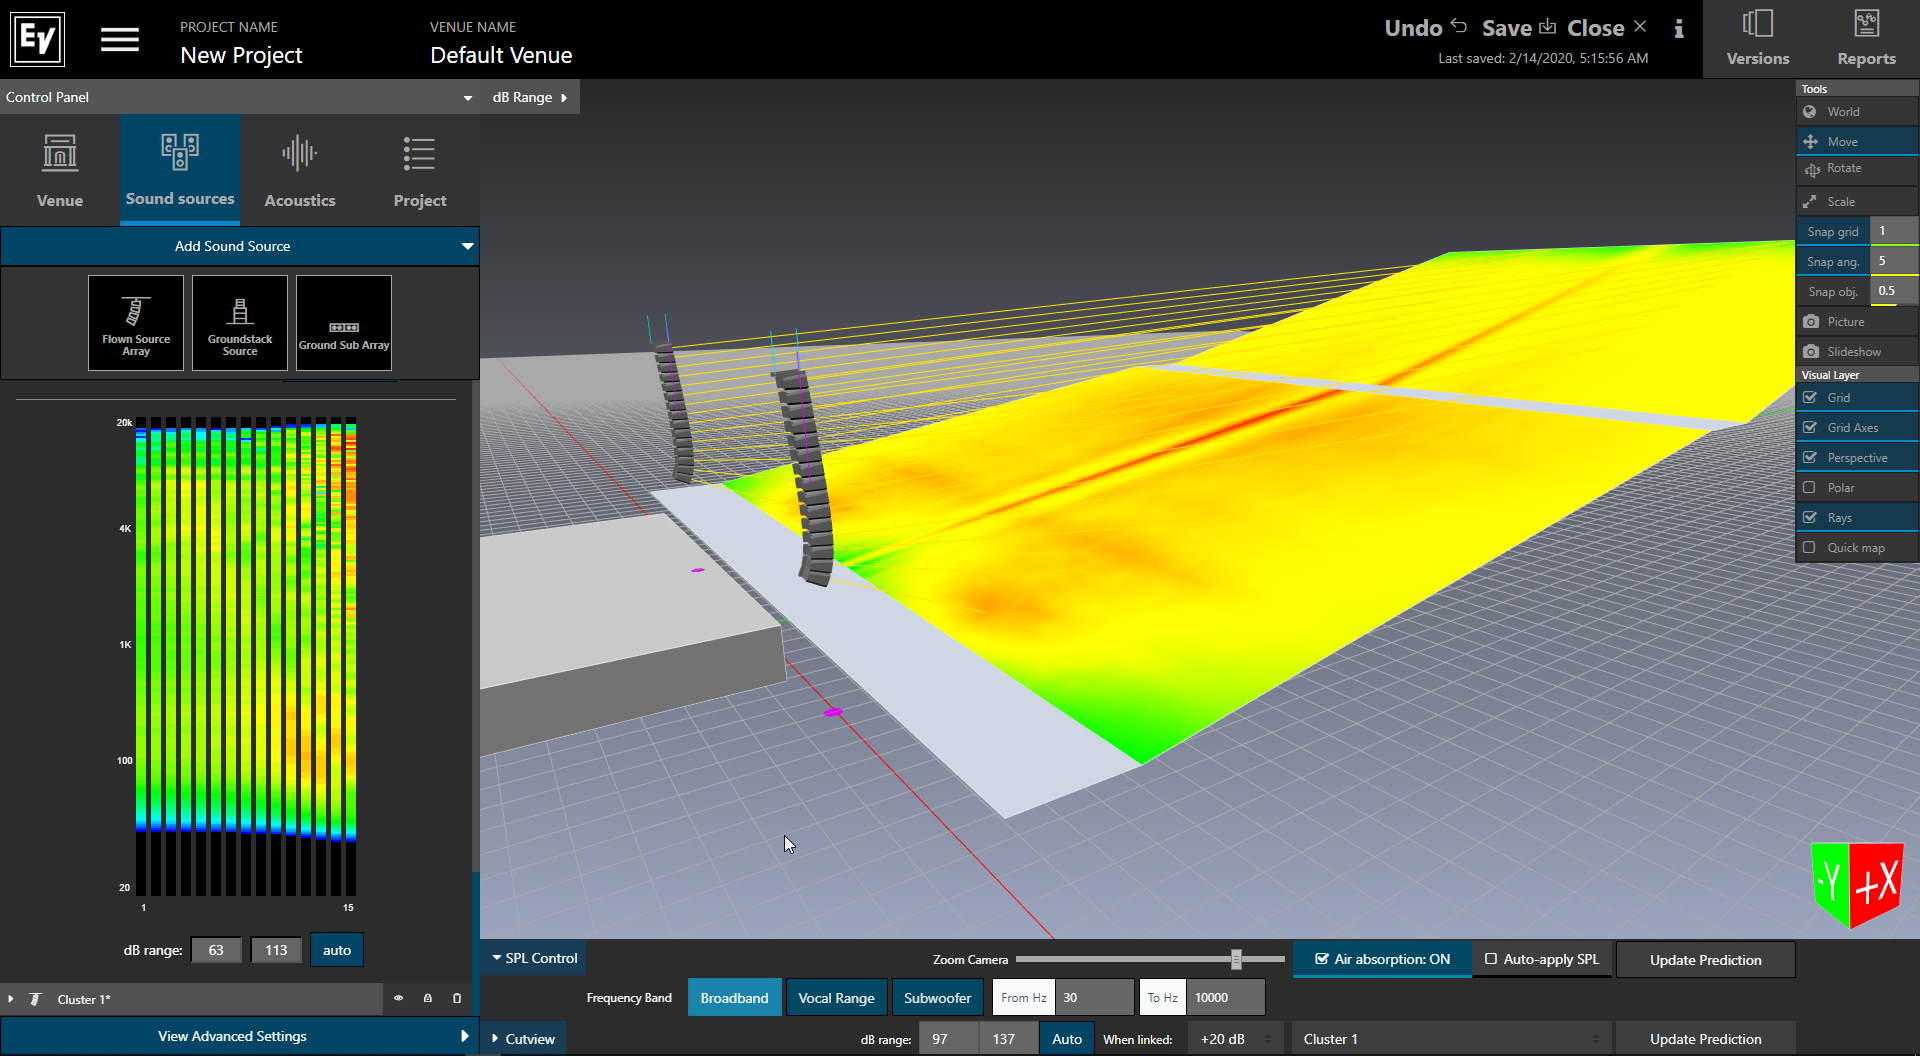Disable the Rays visual layer
The width and height of the screenshot is (1920, 1056).
1809,518
